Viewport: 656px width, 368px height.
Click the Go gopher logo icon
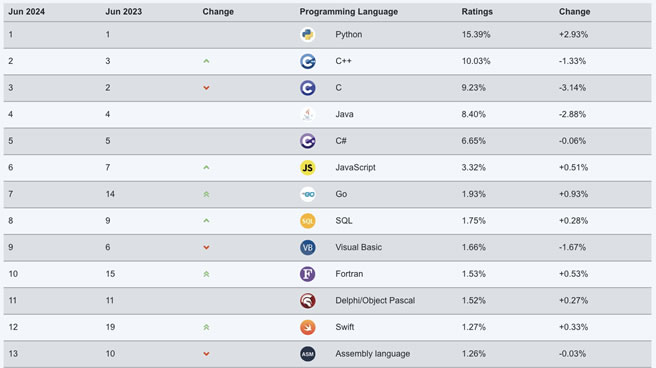(x=308, y=194)
